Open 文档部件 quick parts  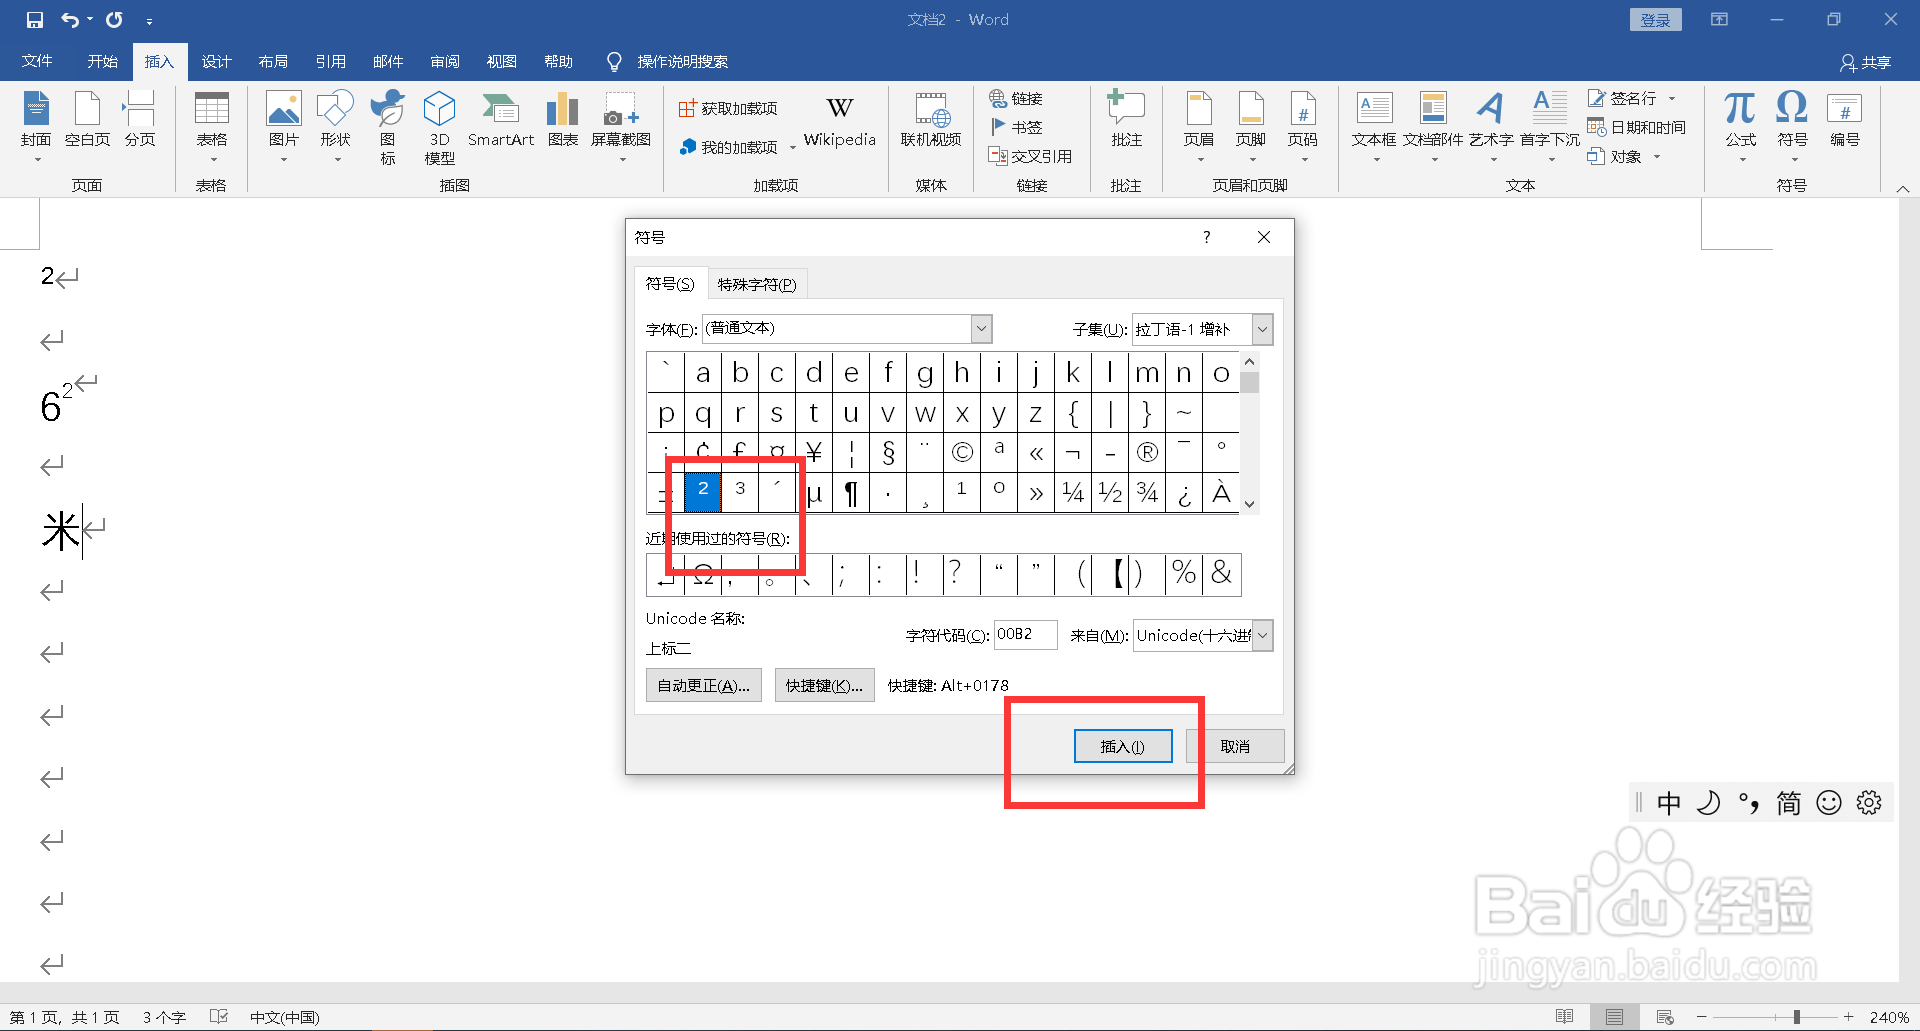[x=1433, y=126]
